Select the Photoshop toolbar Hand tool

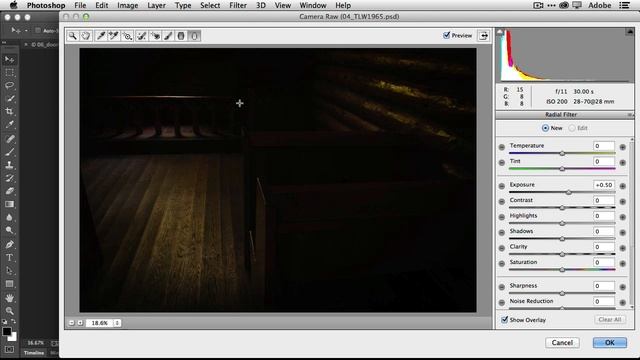[x=9, y=298]
